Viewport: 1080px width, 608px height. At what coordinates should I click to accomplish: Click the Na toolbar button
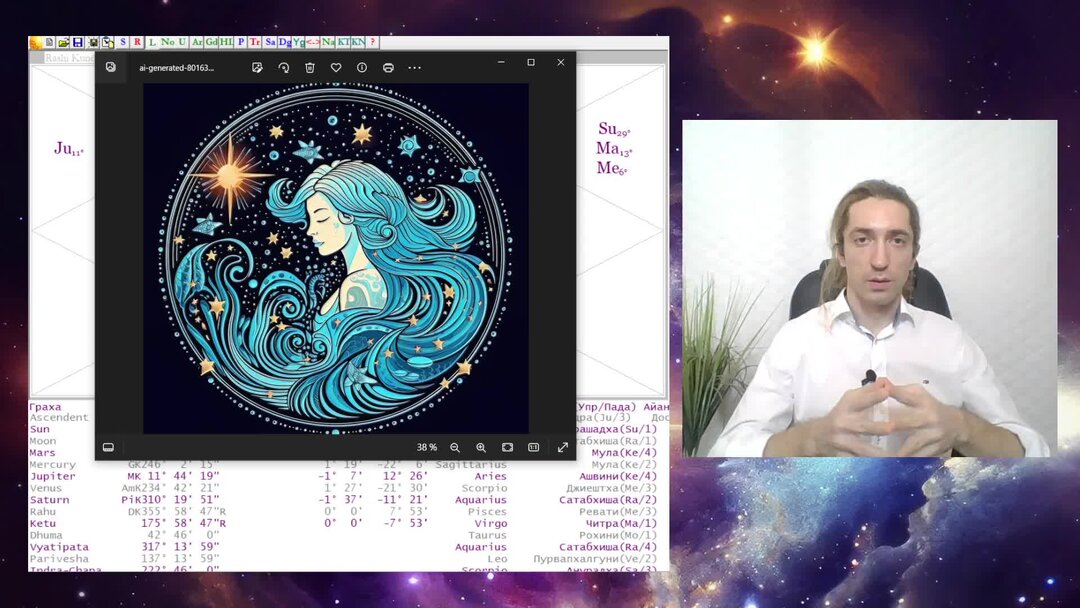[328, 42]
